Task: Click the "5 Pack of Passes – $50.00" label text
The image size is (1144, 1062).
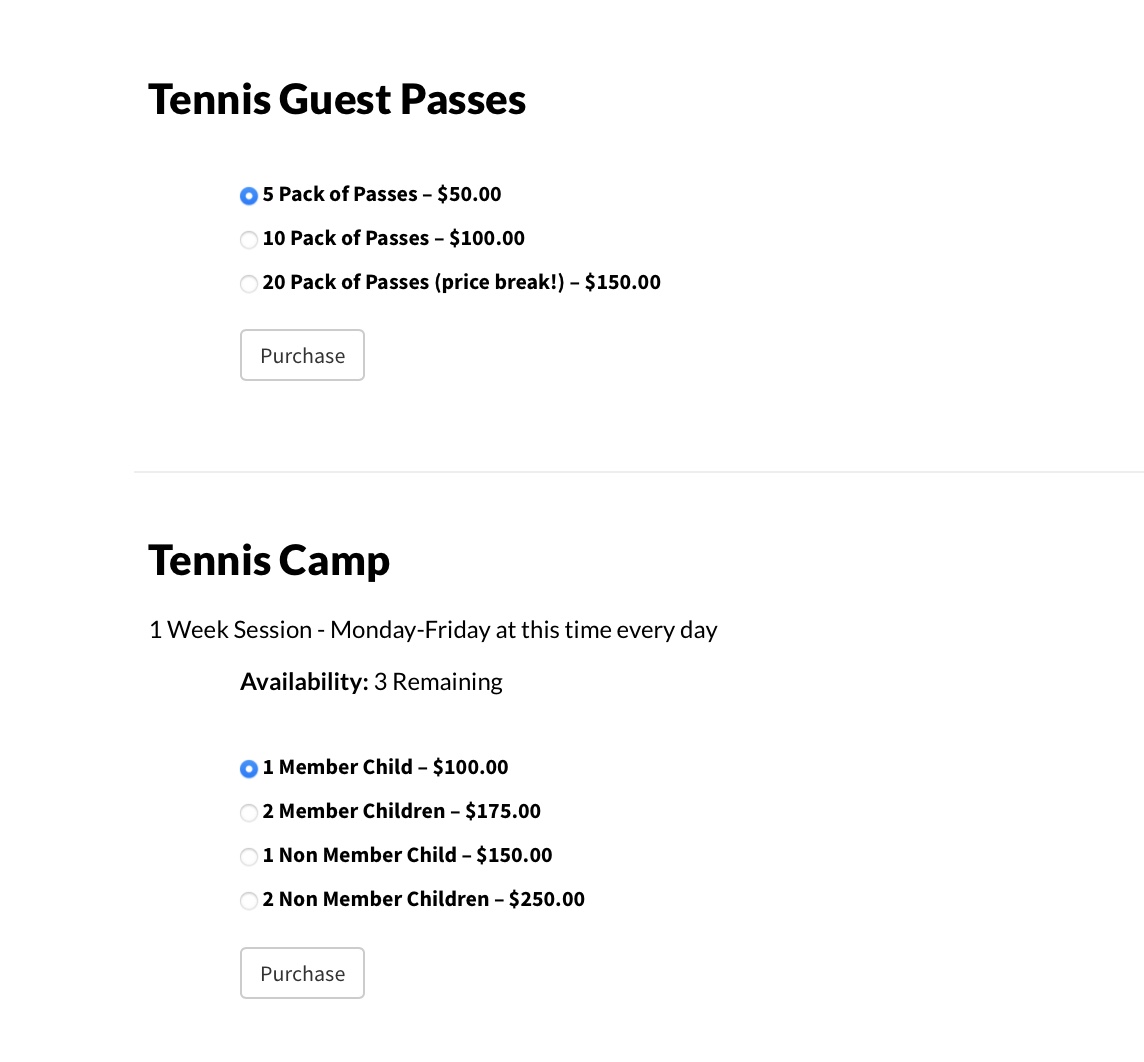Action: pyautogui.click(x=382, y=194)
